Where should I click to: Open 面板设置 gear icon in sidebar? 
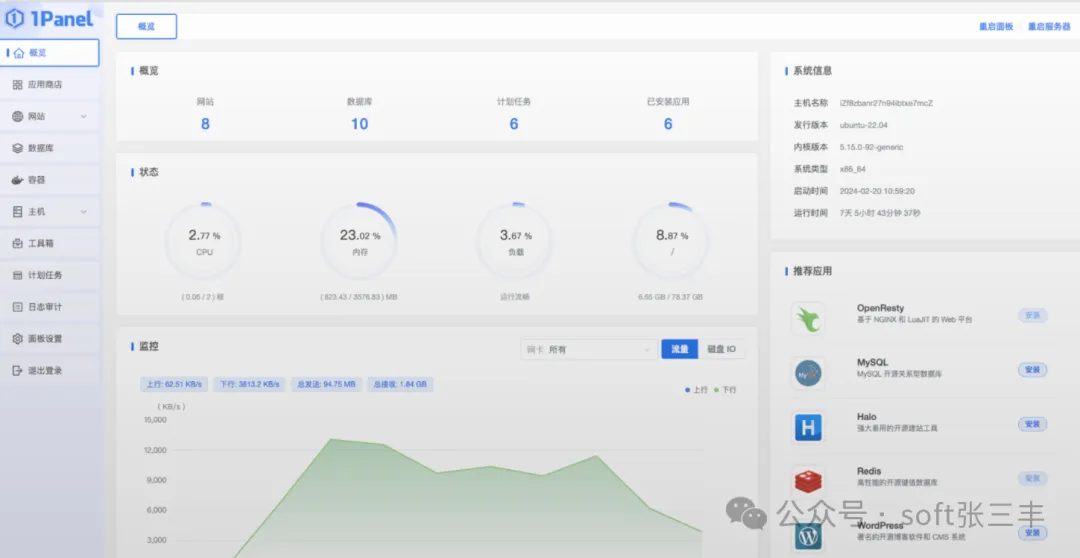[x=18, y=338]
